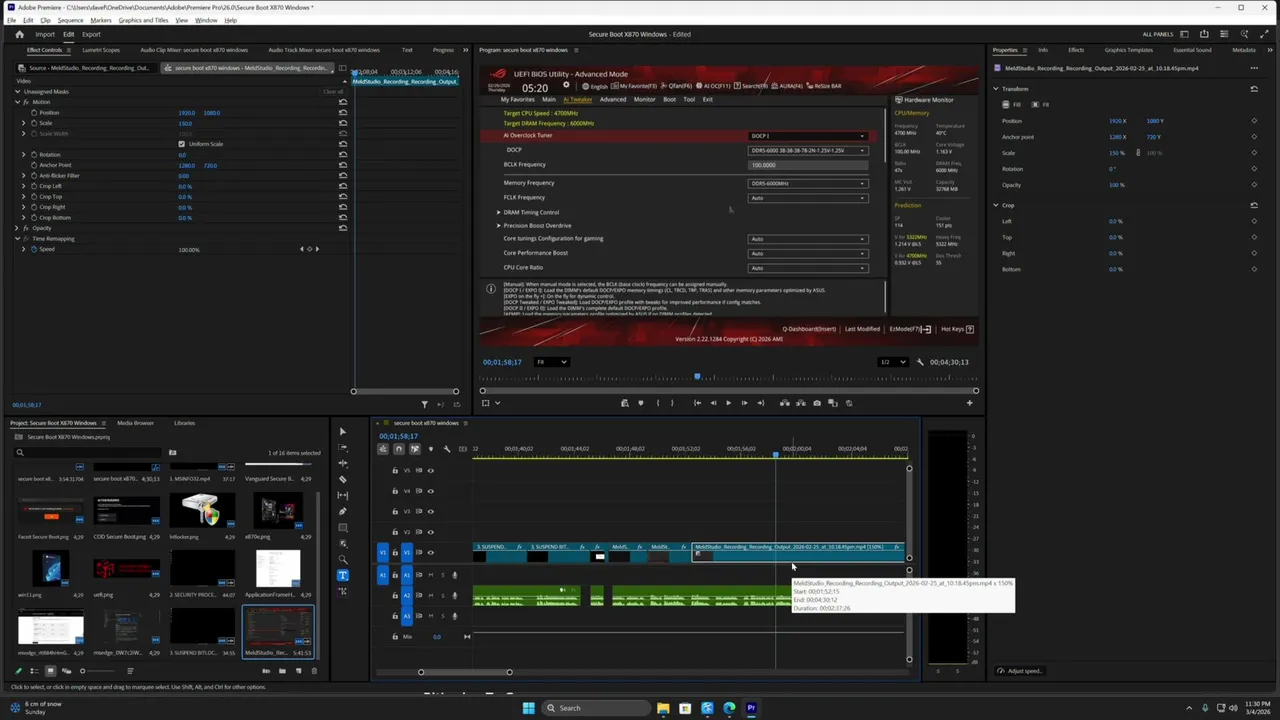Select the Zoom tool in the toolbox
This screenshot has width=1280, height=720.
coord(343,559)
